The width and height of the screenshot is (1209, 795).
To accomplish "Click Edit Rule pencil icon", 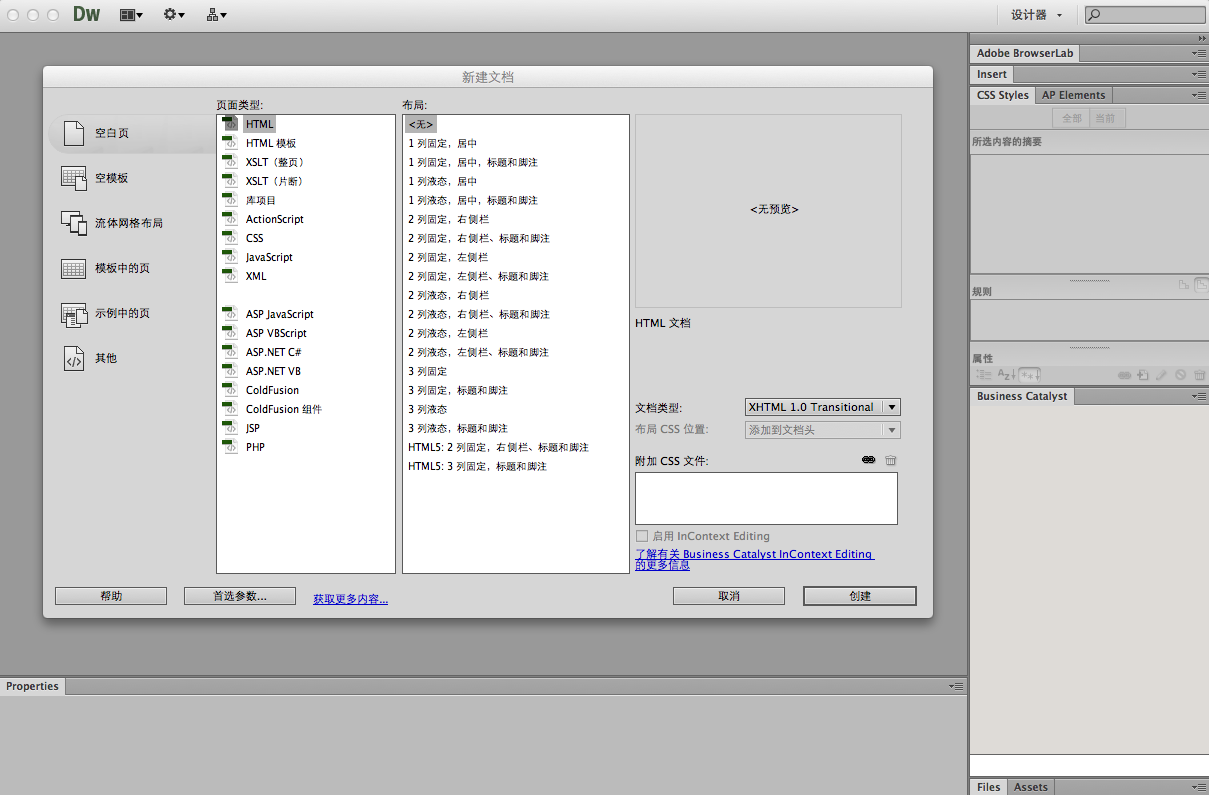I will tap(1161, 375).
